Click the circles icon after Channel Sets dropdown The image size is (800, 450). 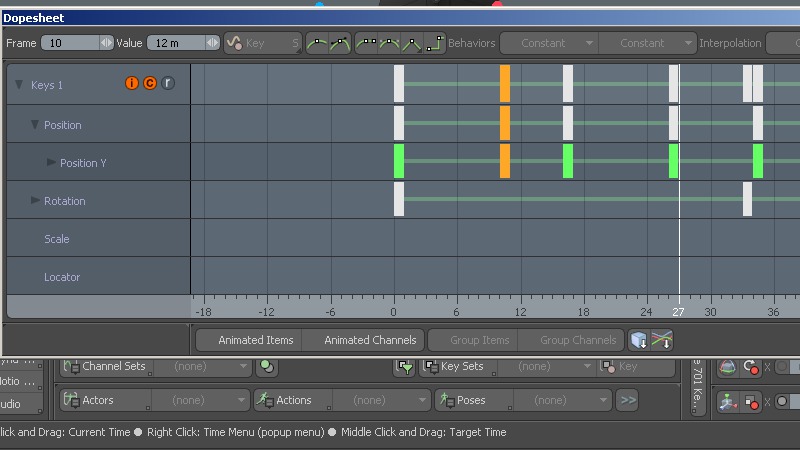(x=267, y=367)
